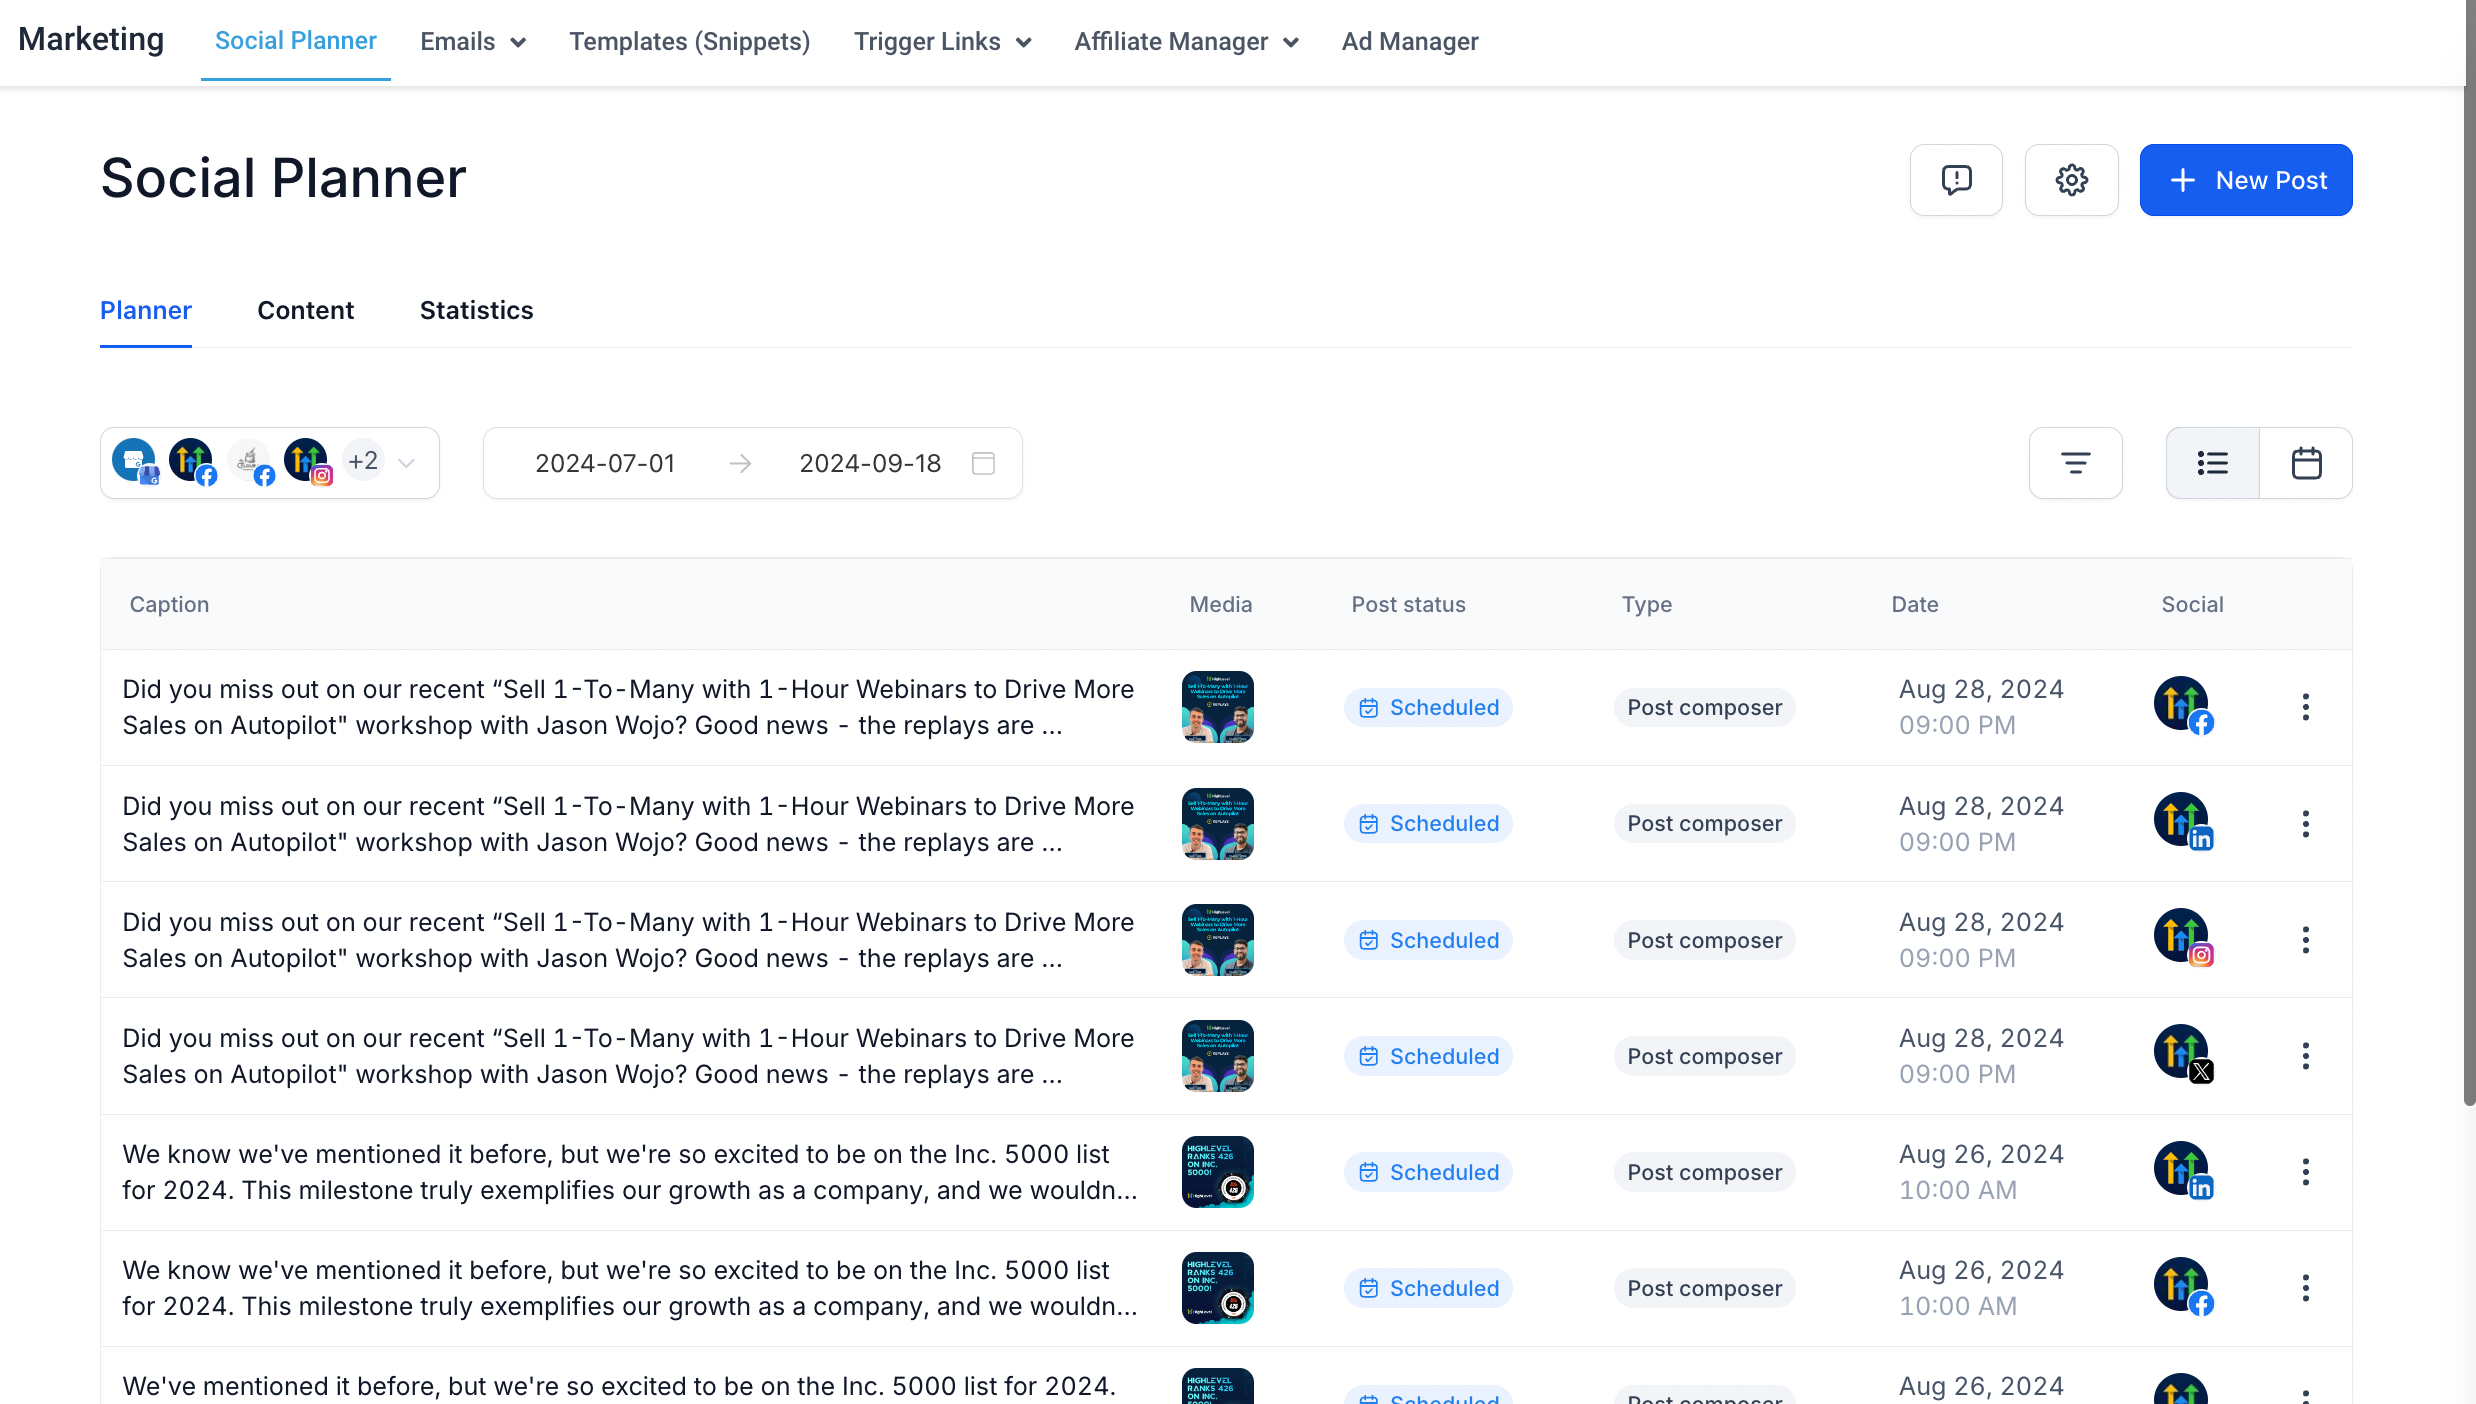
Task: Open more options for Facebook Aug 26 post
Action: tap(2305, 1288)
